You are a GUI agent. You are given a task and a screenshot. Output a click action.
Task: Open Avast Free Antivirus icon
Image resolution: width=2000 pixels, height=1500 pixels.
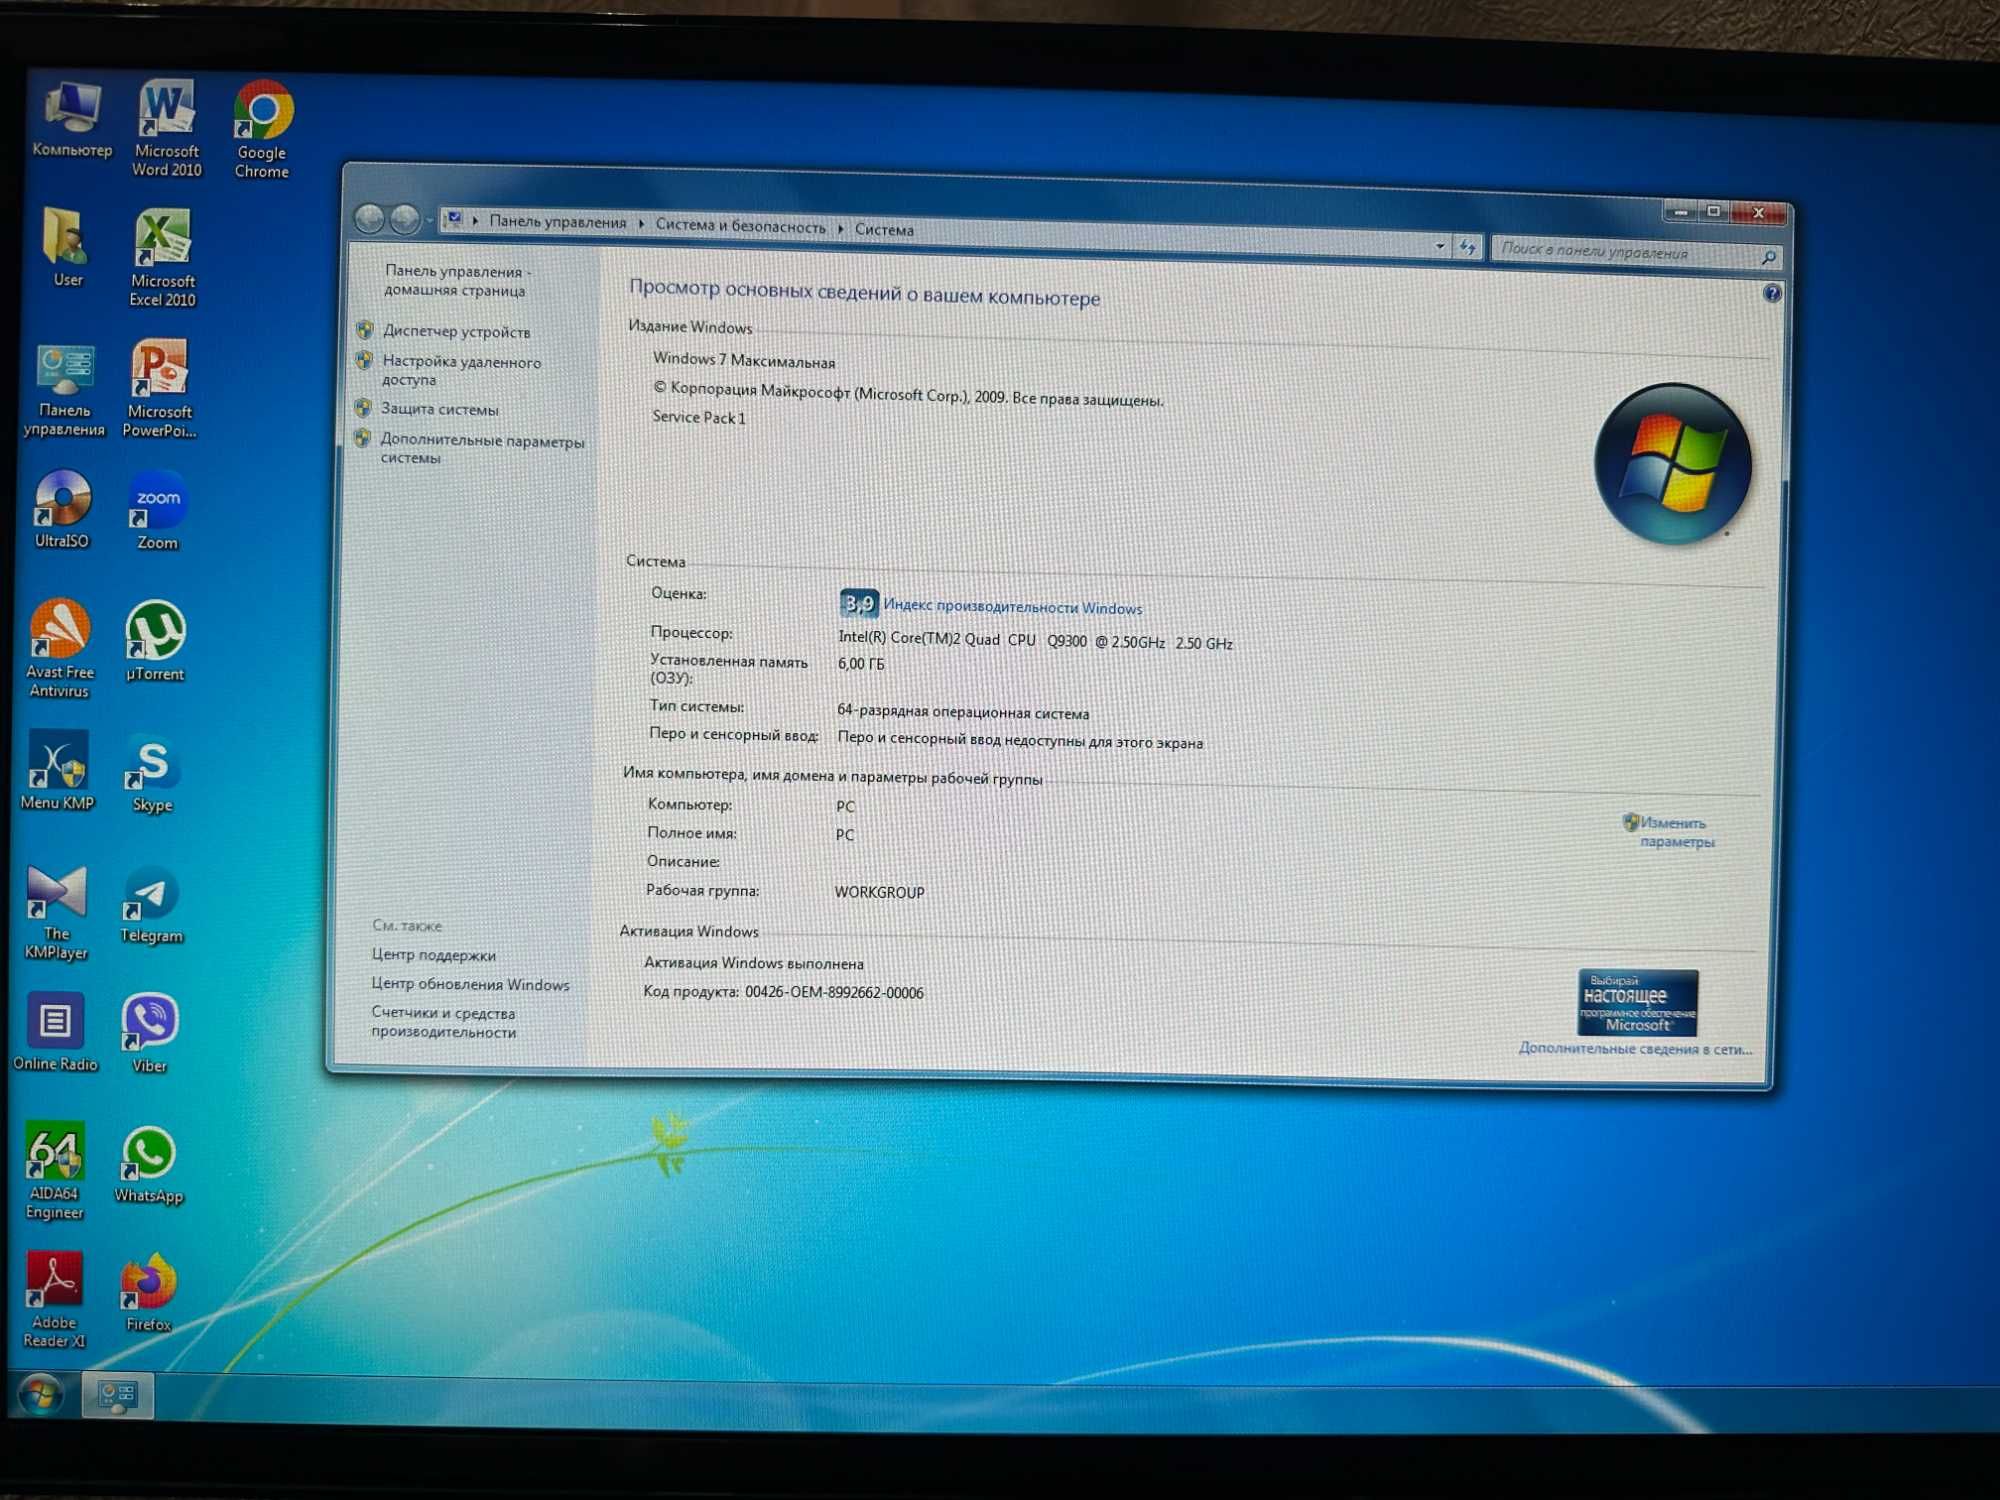pos(60,649)
